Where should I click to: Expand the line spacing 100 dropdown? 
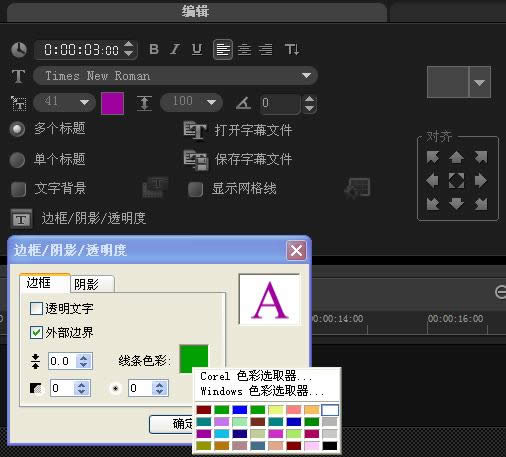click(191, 102)
